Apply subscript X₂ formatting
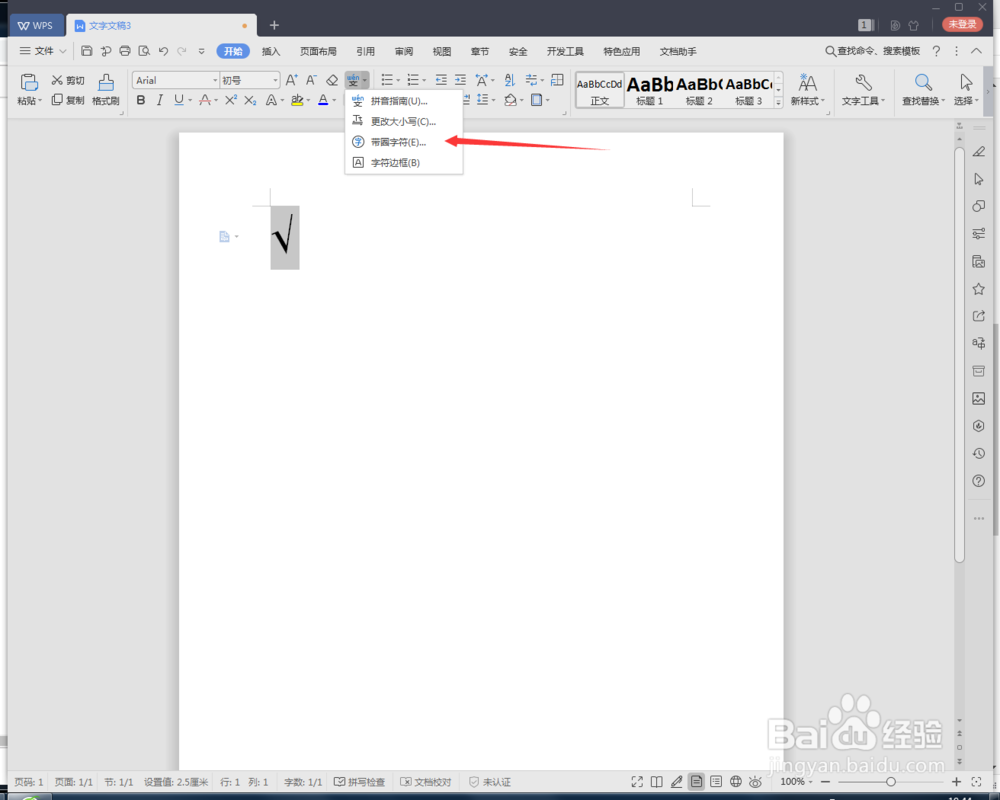This screenshot has width=1000, height=800. click(250, 100)
